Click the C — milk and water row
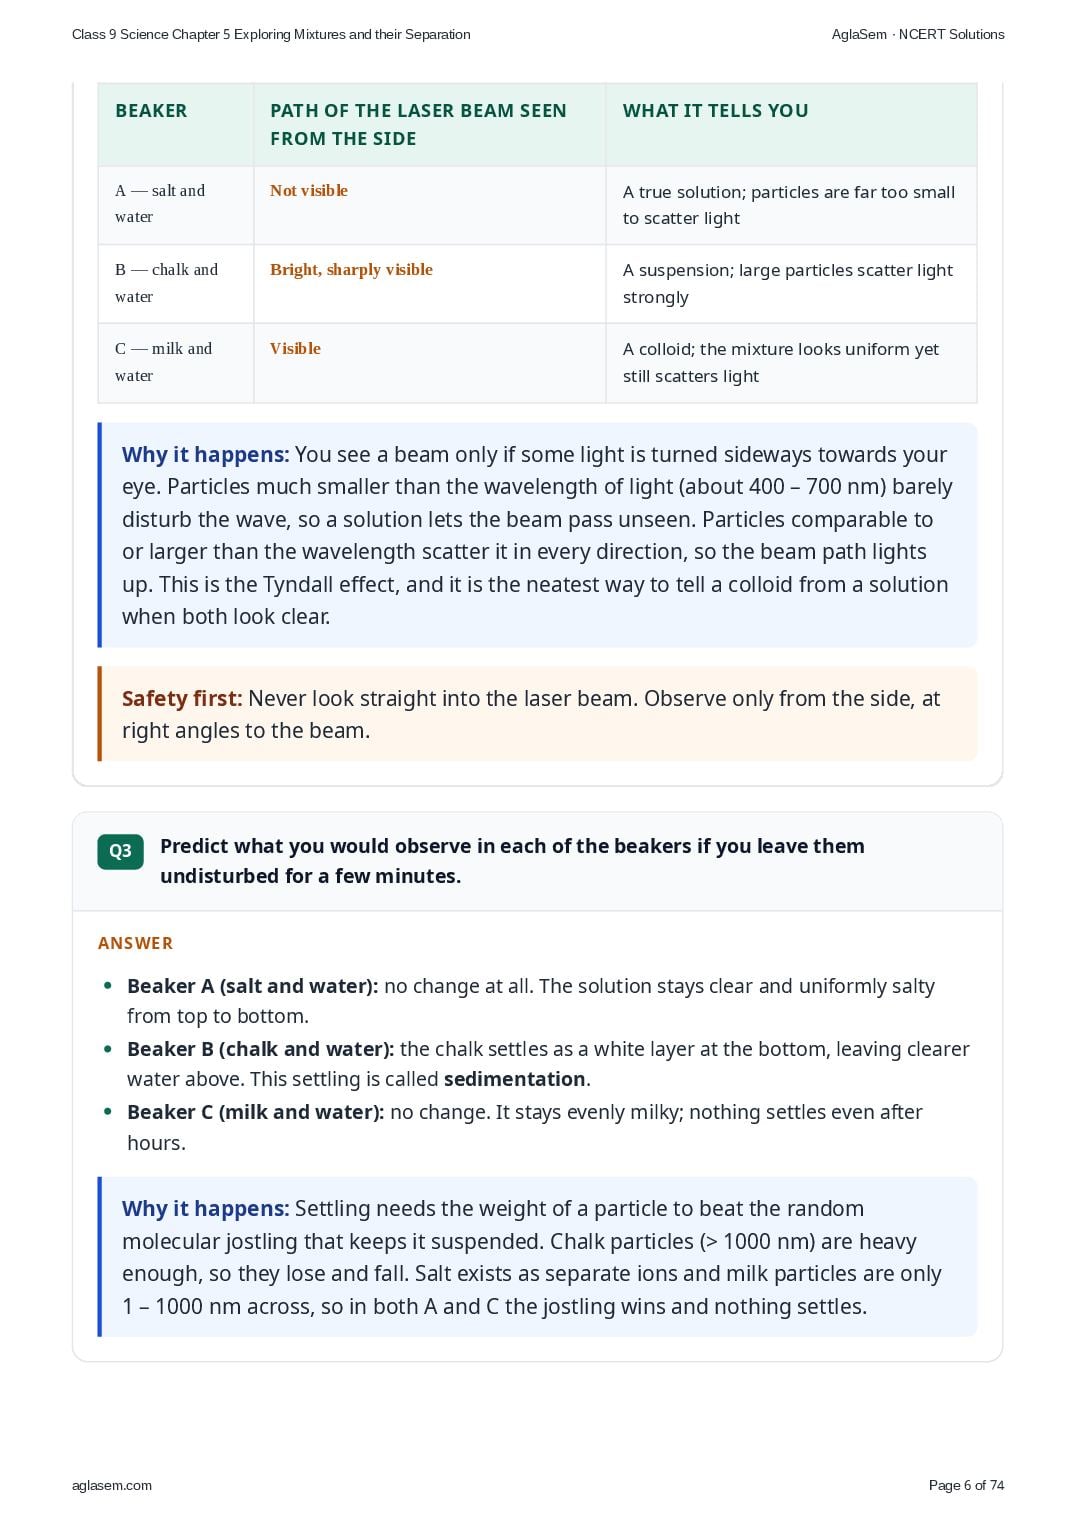The height and width of the screenshot is (1522, 1076). click(x=537, y=363)
